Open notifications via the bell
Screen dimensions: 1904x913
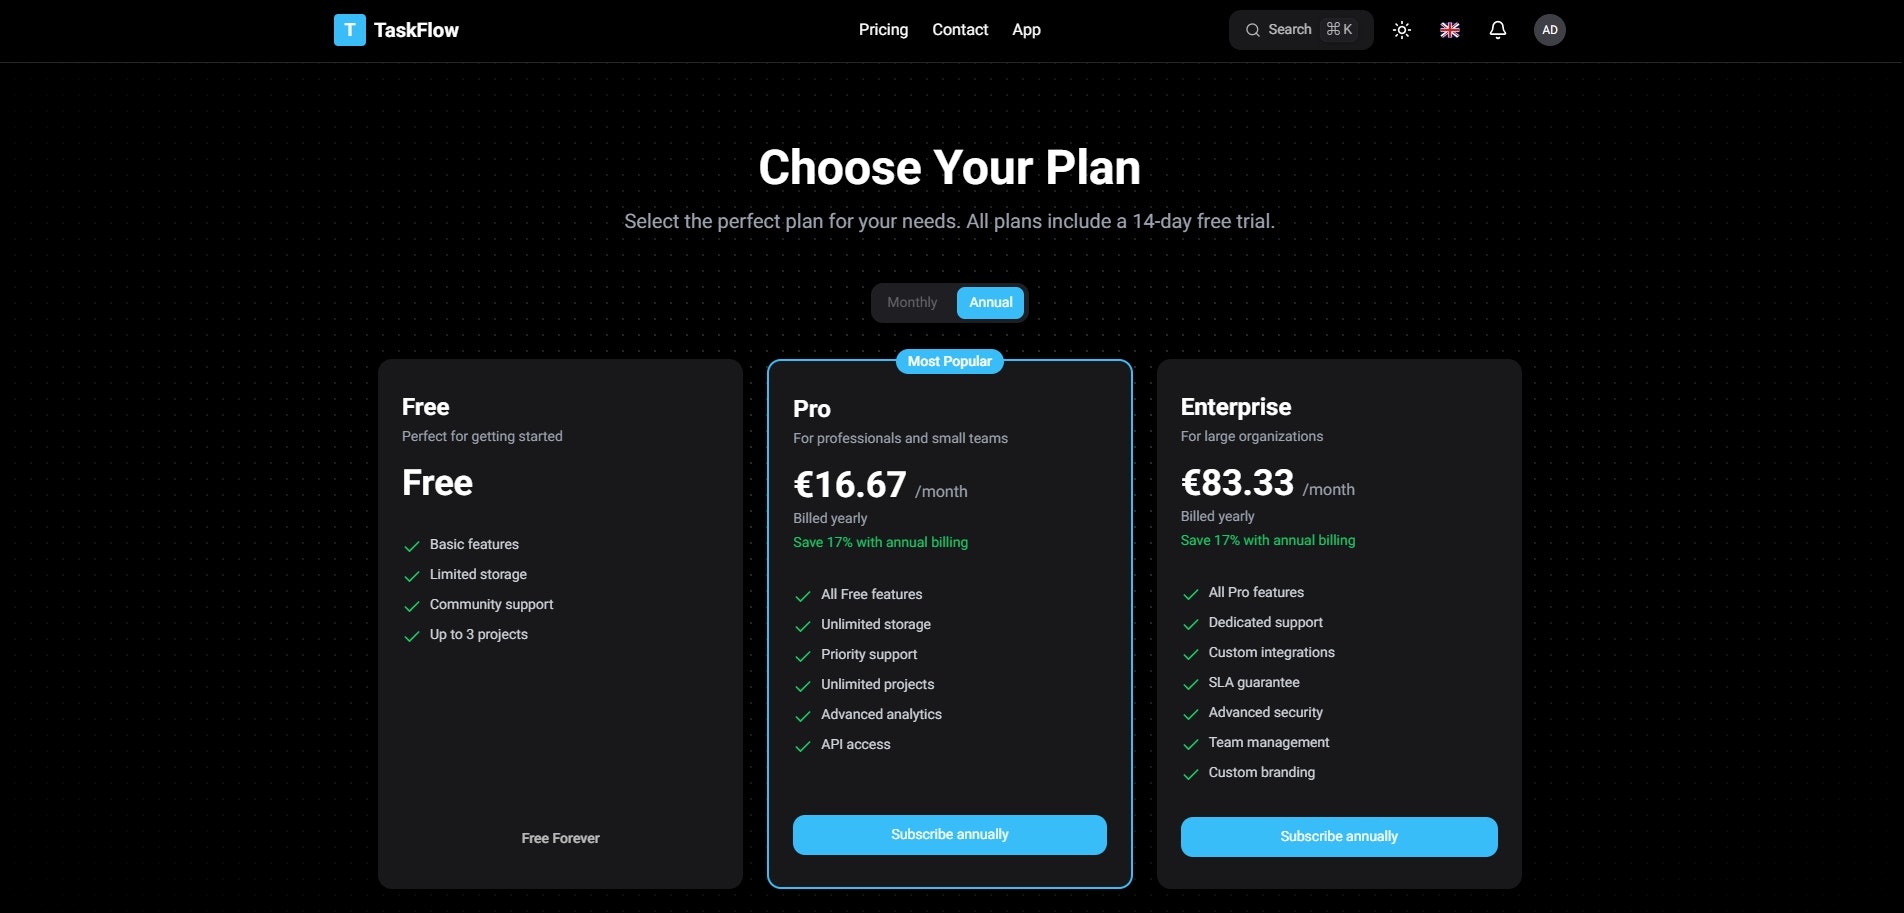coord(1497,29)
